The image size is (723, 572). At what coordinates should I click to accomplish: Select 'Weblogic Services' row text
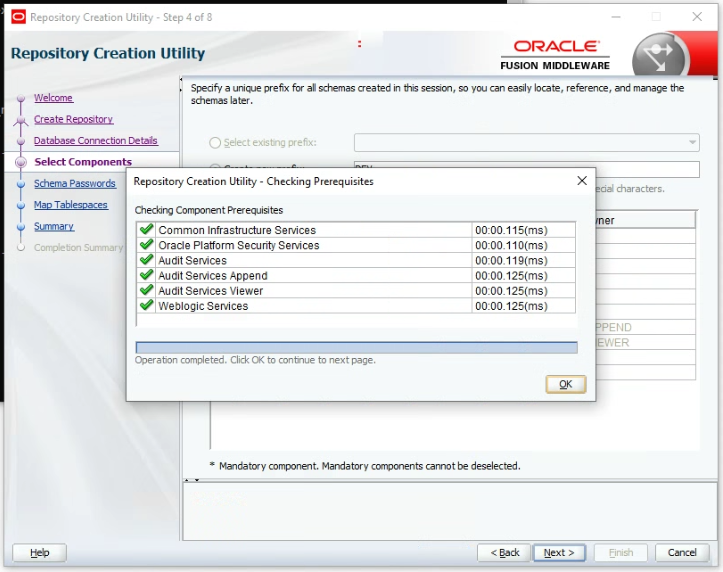click(x=203, y=306)
